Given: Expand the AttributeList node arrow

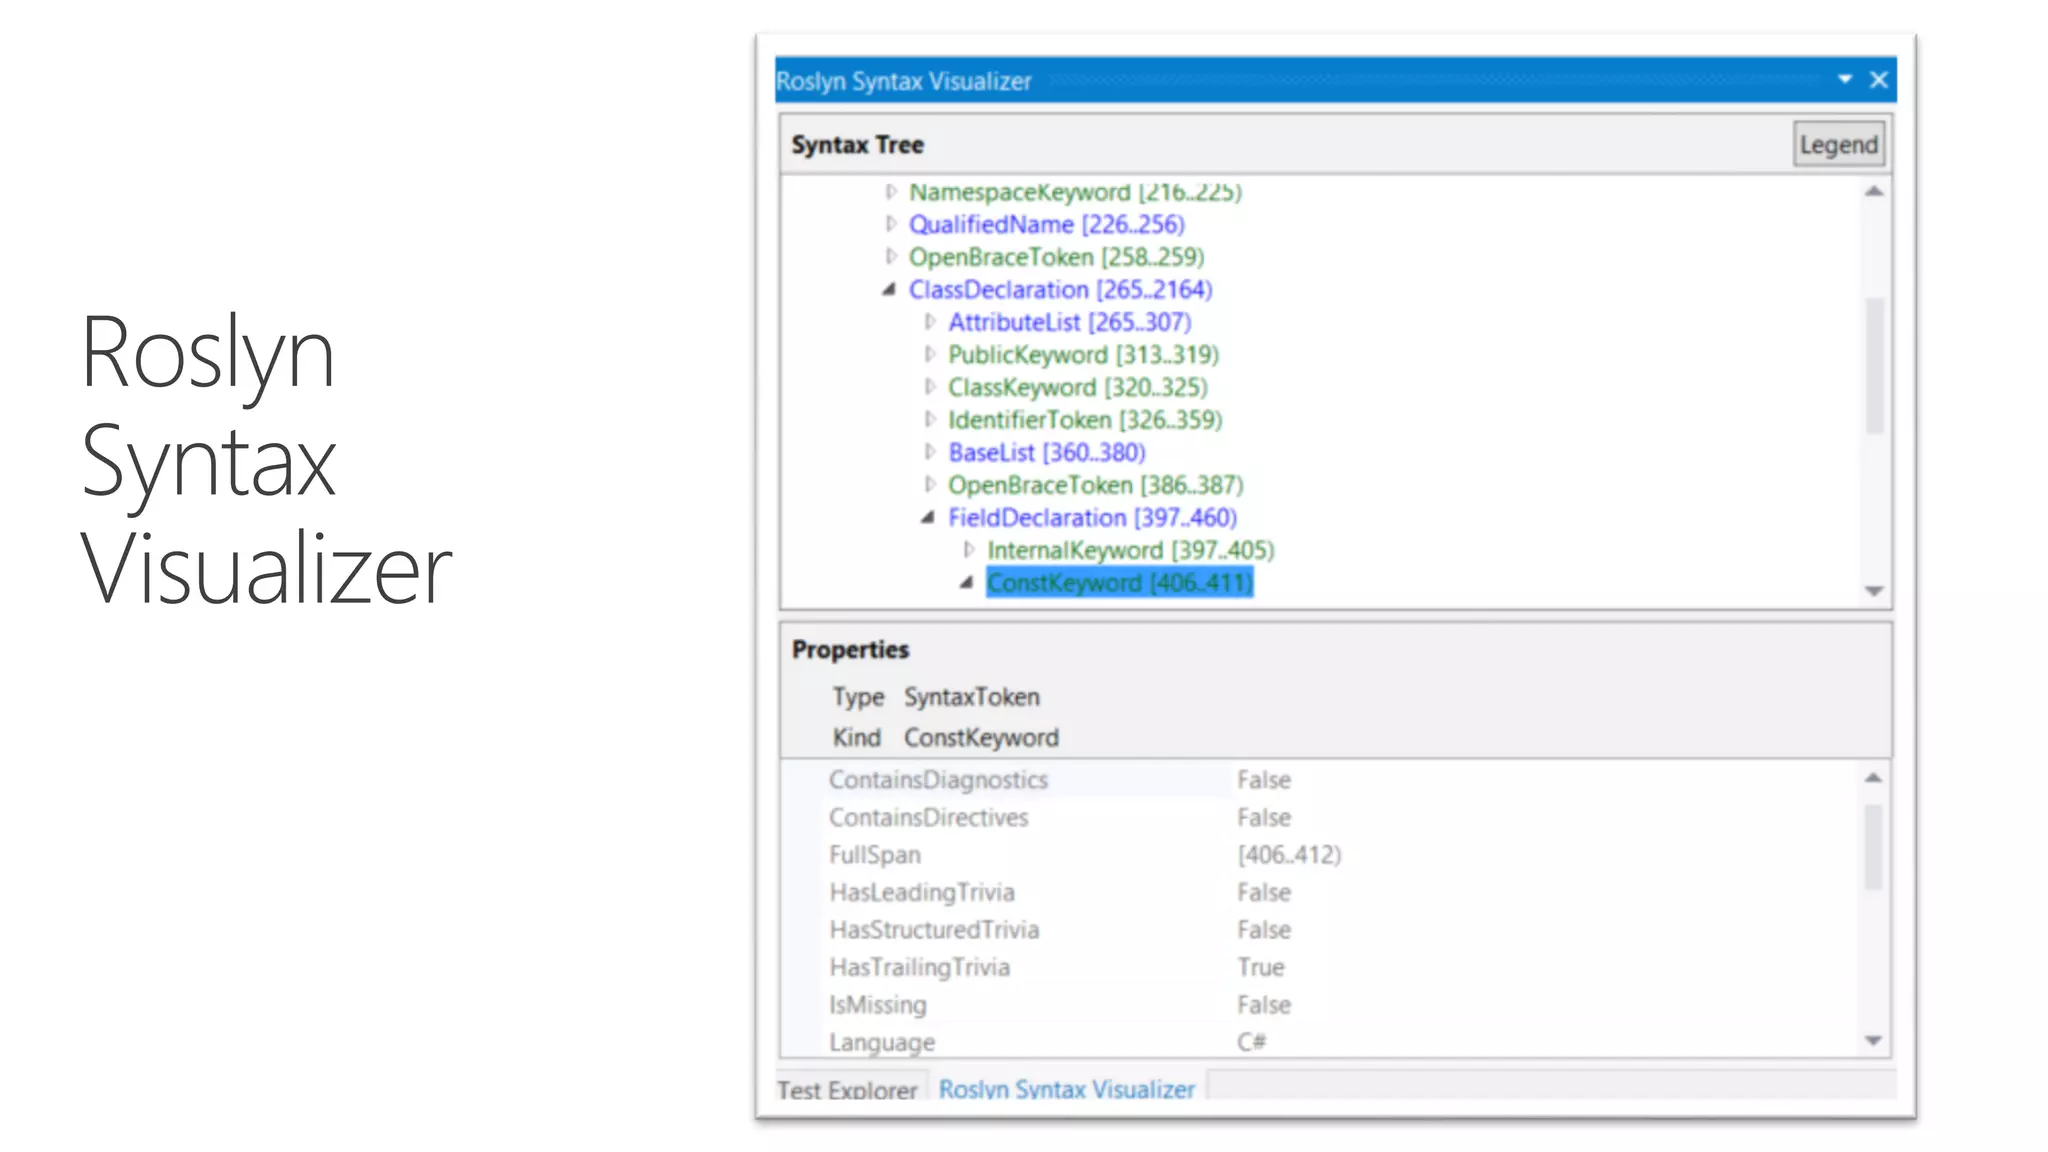Looking at the screenshot, I should point(930,322).
